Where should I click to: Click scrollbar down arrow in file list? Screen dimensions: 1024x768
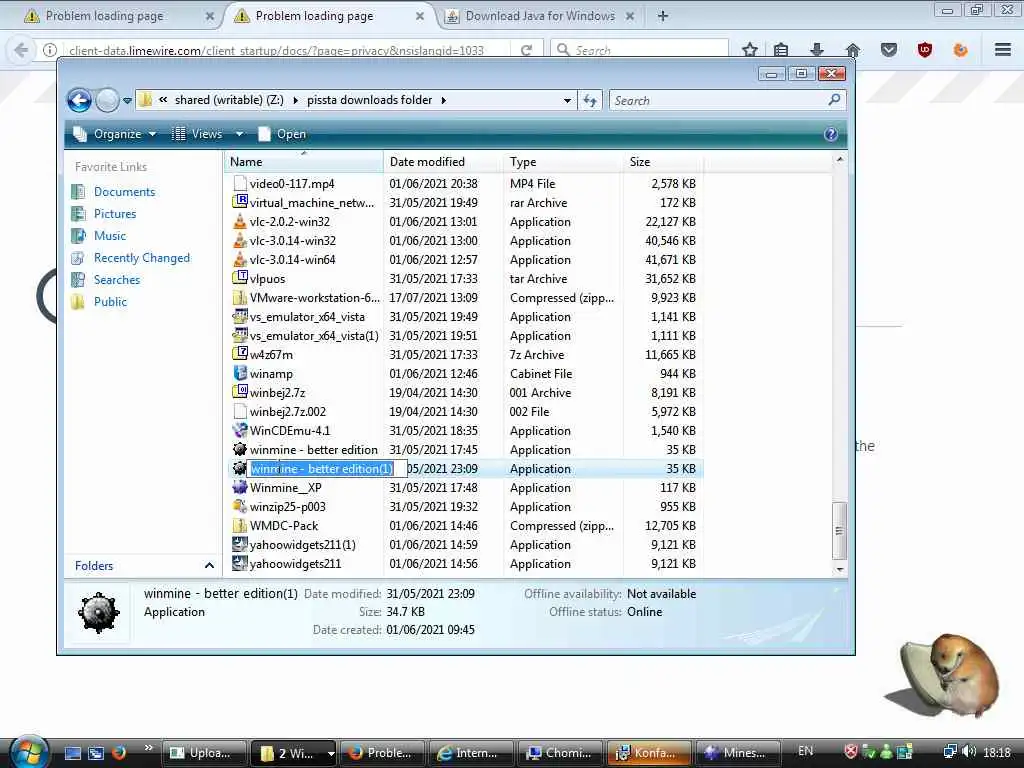coord(840,569)
